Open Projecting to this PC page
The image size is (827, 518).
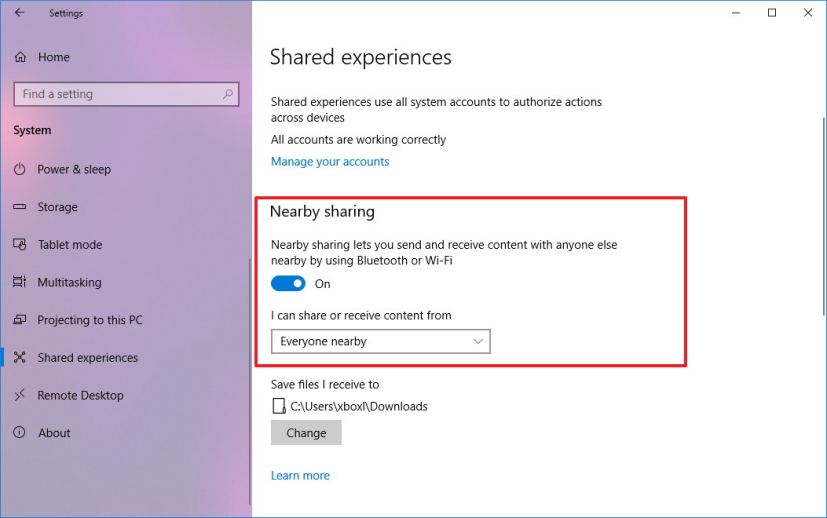click(90, 320)
